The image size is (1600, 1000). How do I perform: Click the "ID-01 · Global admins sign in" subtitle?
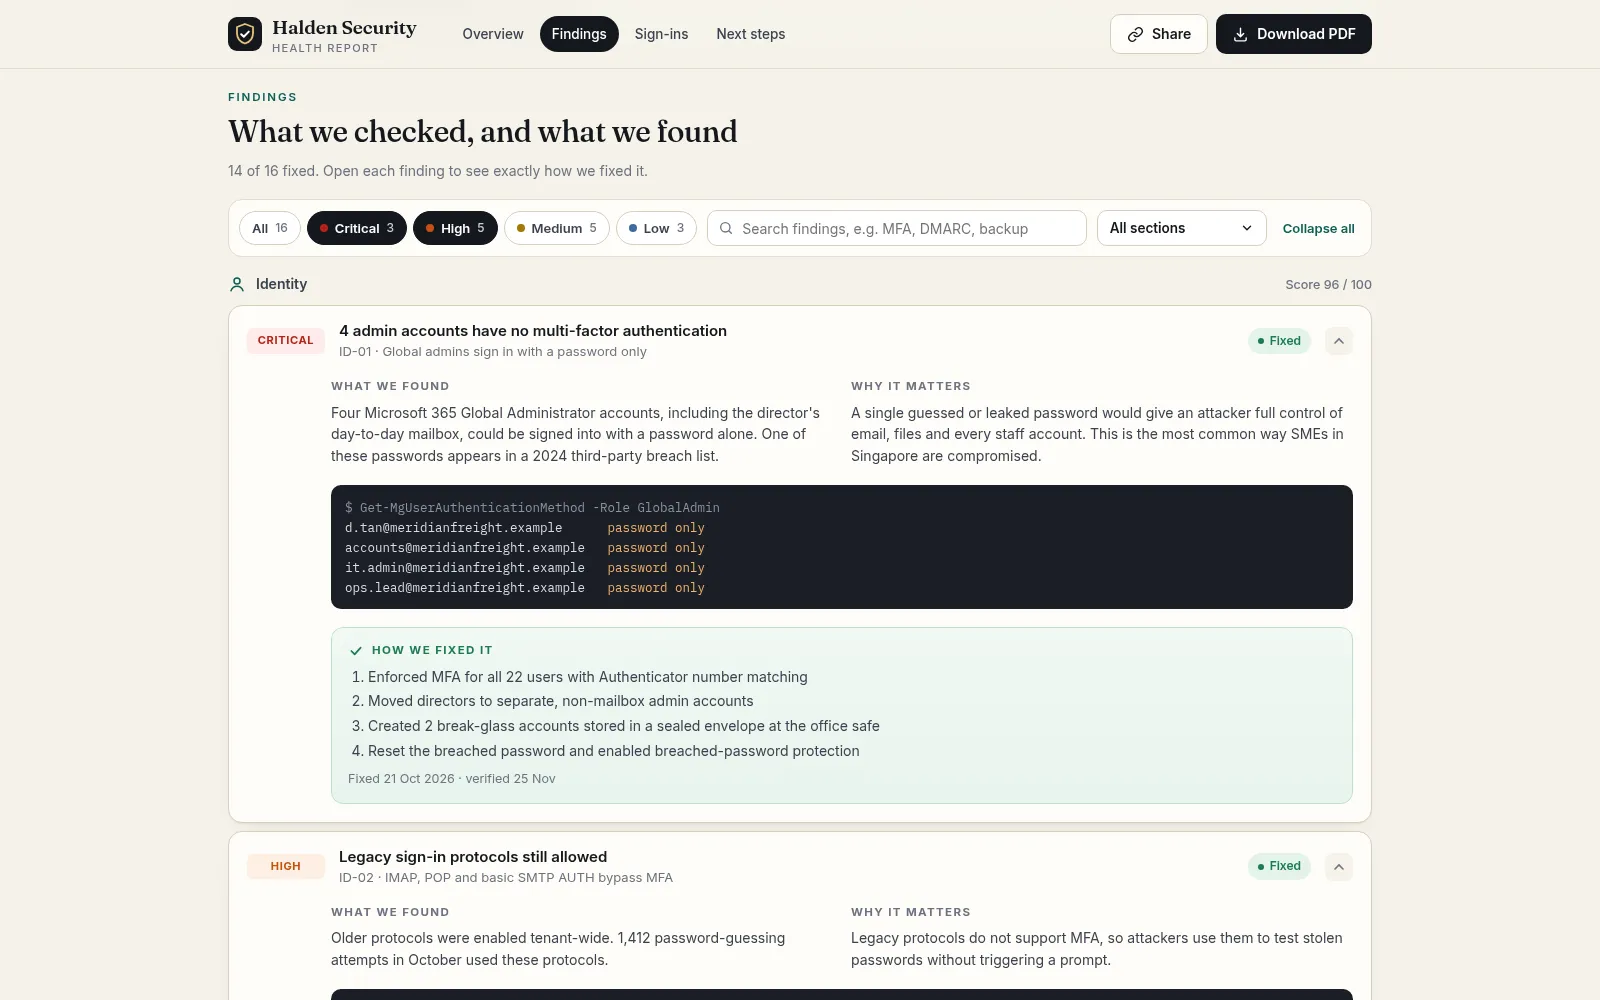pos(493,352)
